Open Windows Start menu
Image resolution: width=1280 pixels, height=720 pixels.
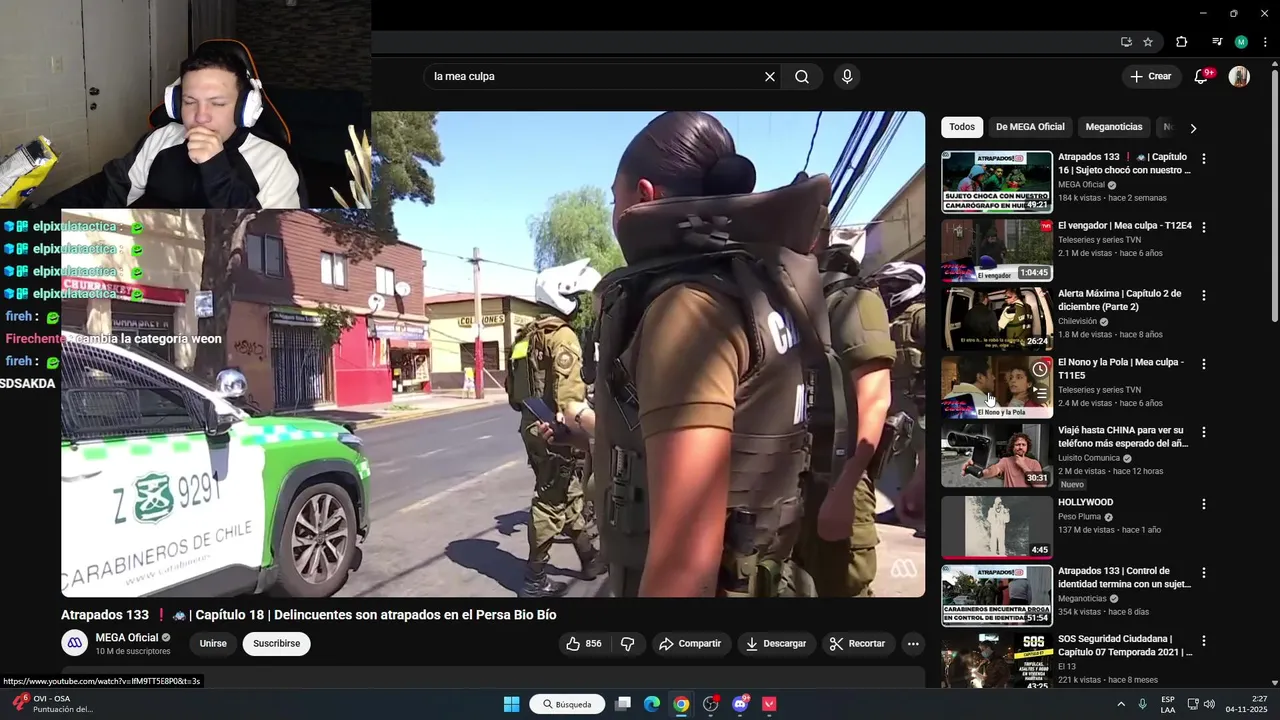pos(511,704)
